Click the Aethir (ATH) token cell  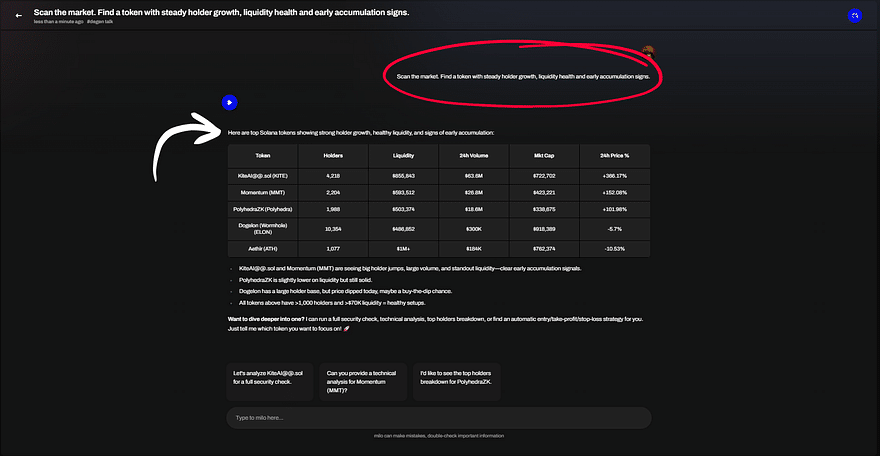(263, 248)
